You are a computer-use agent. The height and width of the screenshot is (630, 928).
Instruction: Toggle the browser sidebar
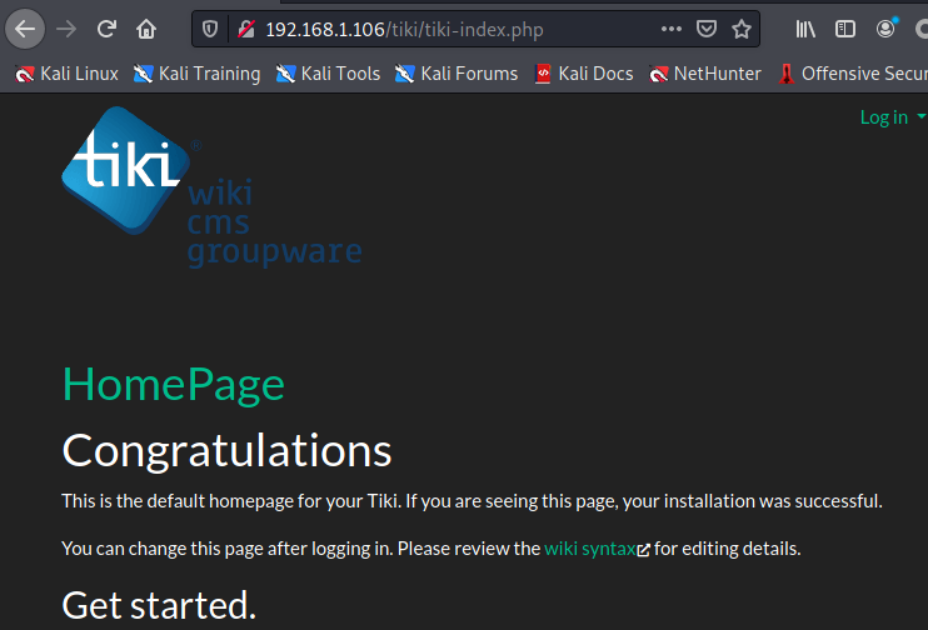[843, 29]
